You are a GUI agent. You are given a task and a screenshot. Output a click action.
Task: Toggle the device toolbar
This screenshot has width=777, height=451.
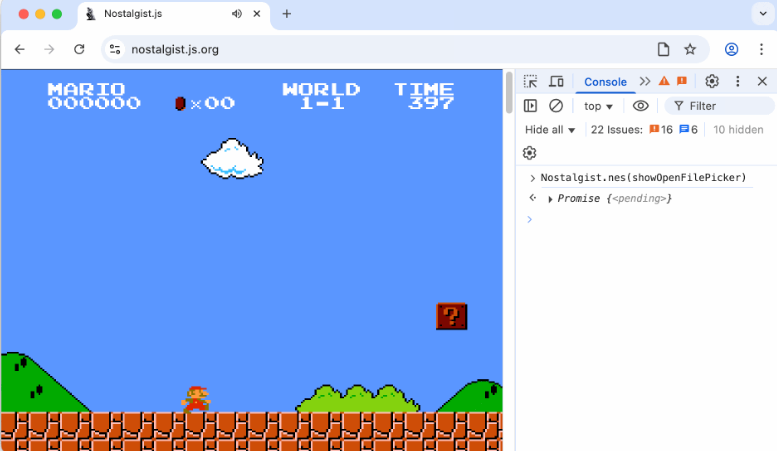tap(556, 81)
